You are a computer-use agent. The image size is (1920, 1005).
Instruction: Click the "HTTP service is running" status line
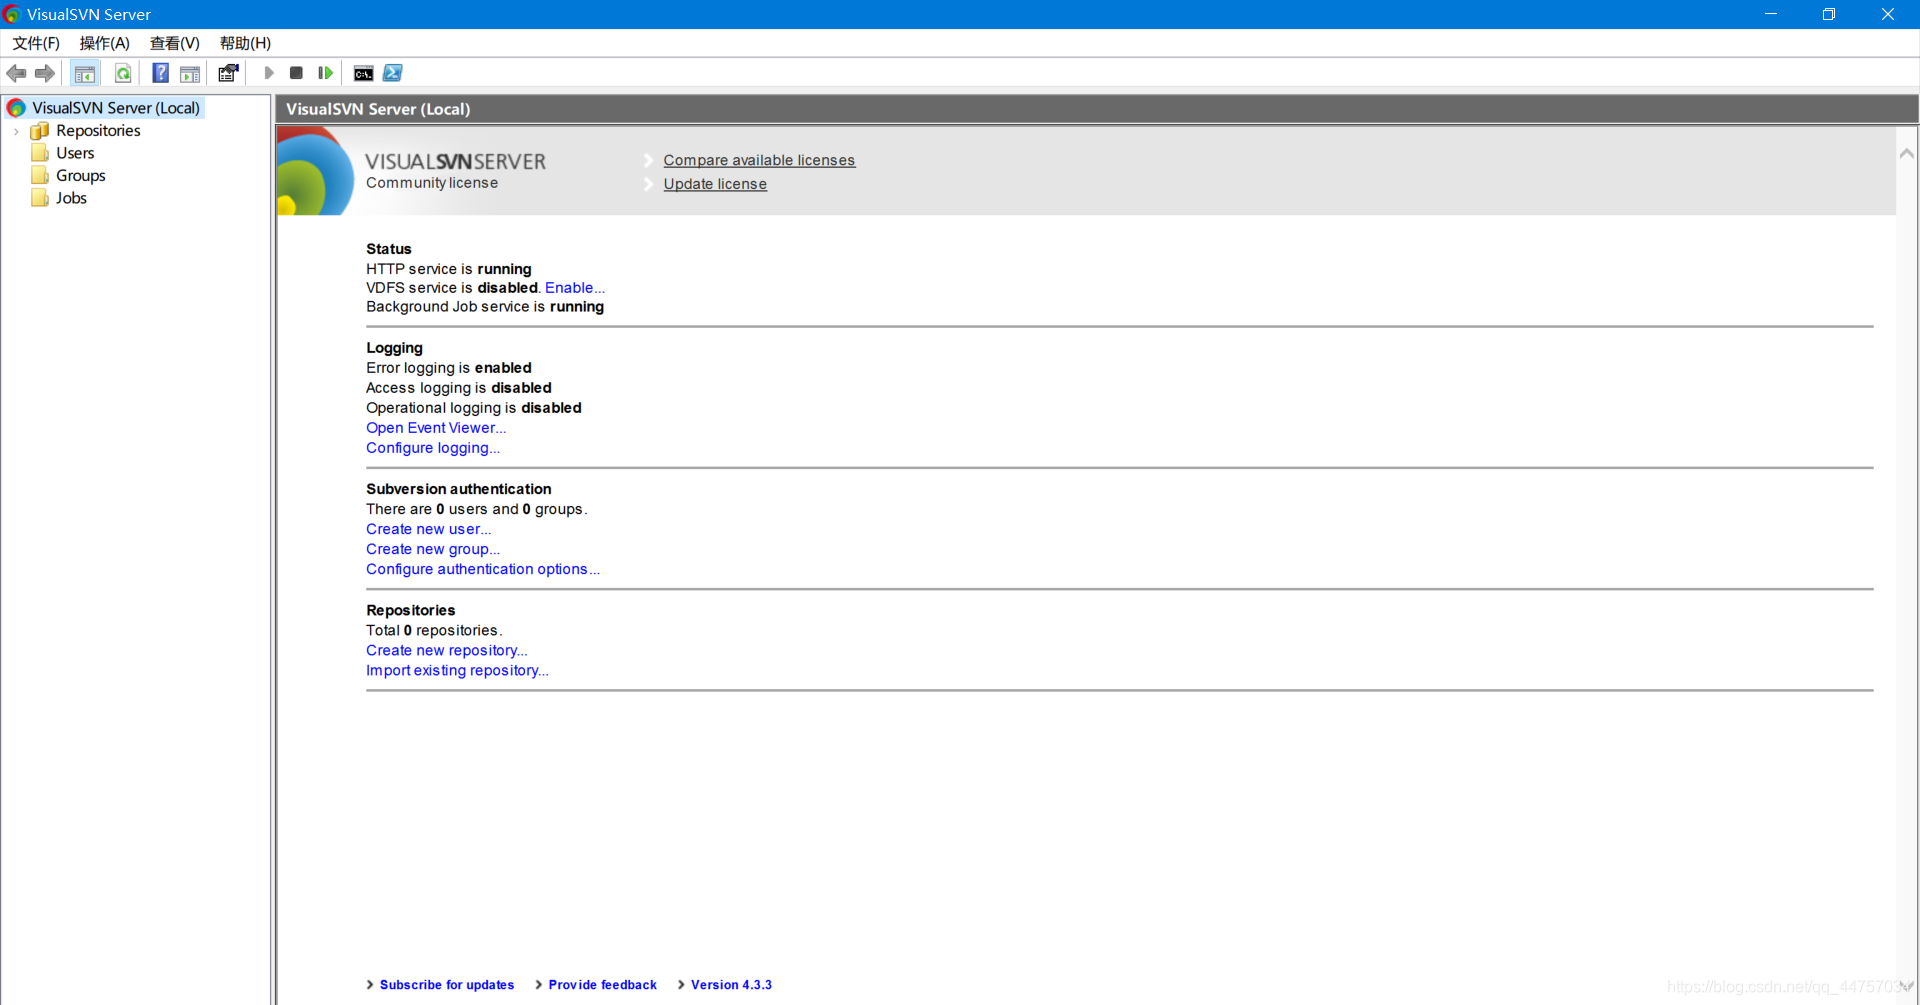449,269
